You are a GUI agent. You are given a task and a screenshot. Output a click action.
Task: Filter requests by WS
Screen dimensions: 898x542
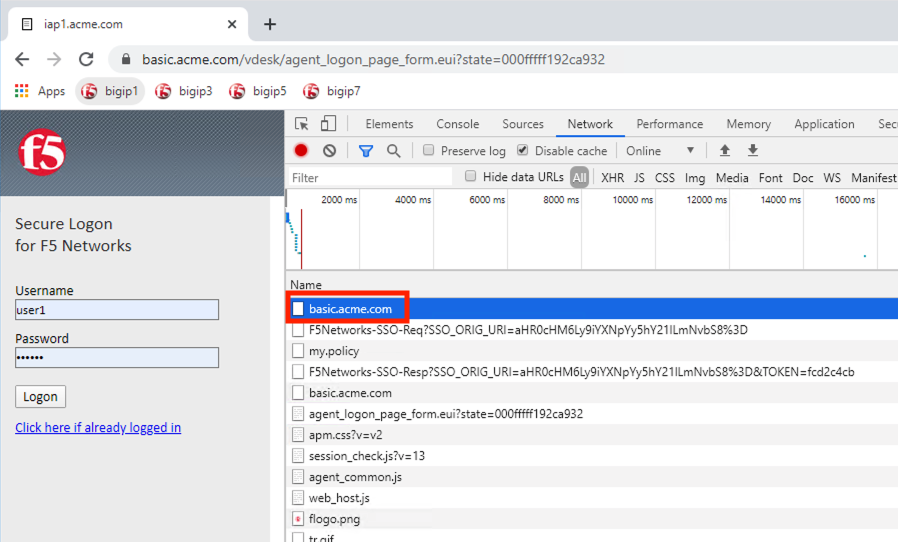tap(832, 178)
